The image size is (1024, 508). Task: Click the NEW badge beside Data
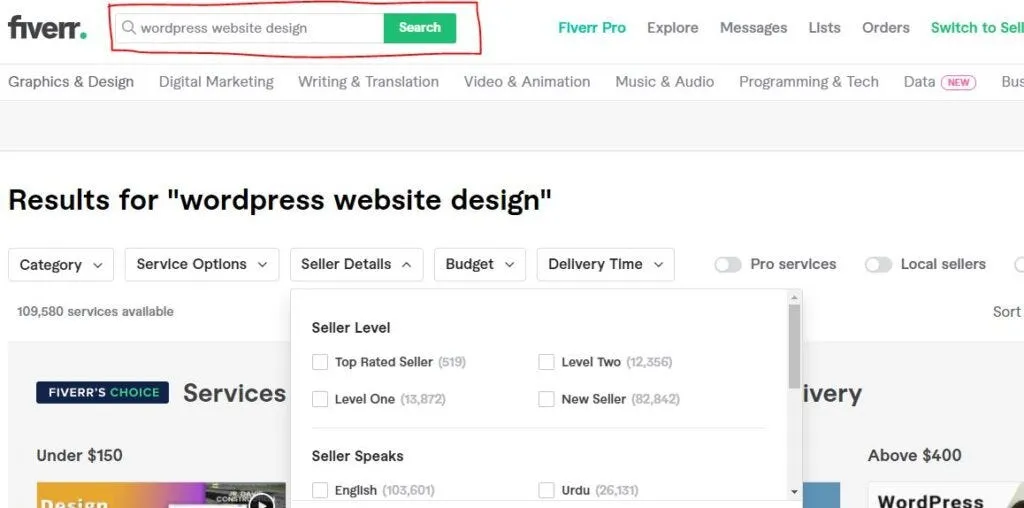pyautogui.click(x=958, y=82)
